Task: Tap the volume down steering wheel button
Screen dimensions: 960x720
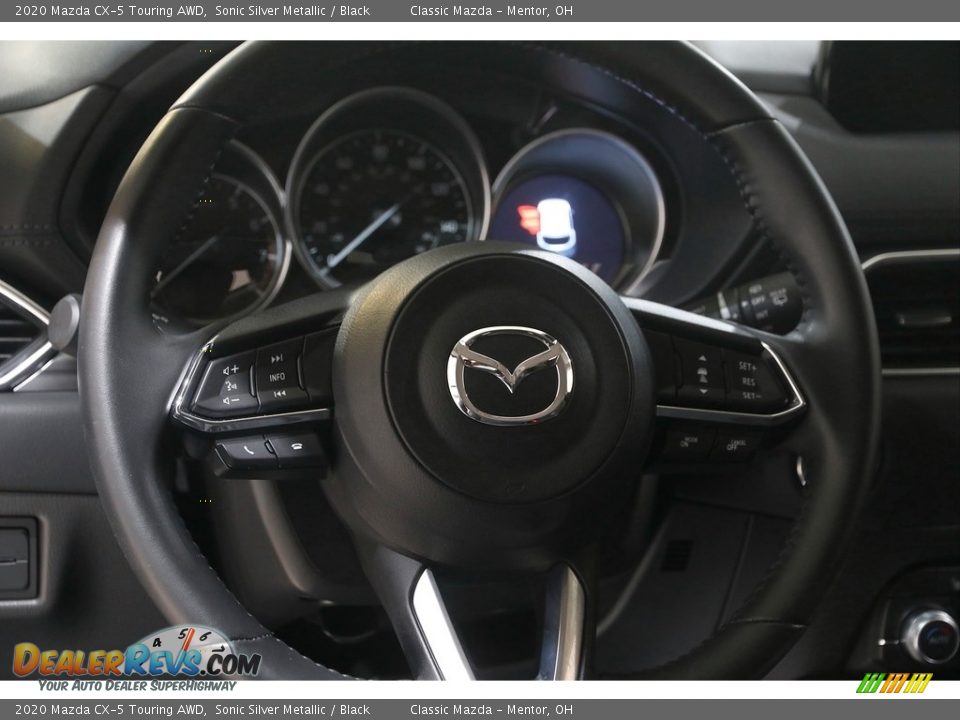Action: pos(230,402)
